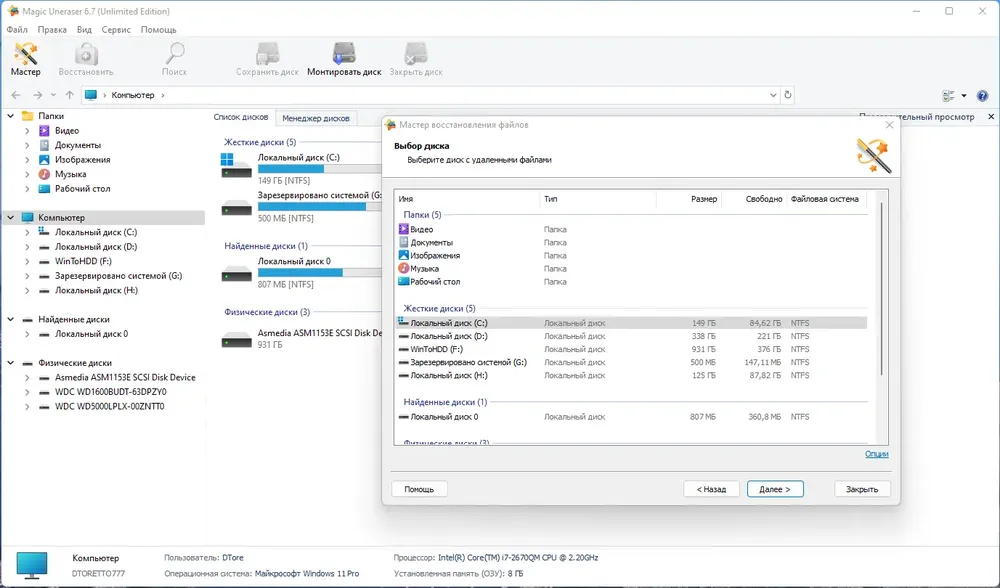Click the Восстановить toolbar icon
Image resolution: width=1000 pixels, height=588 pixels.
86,59
